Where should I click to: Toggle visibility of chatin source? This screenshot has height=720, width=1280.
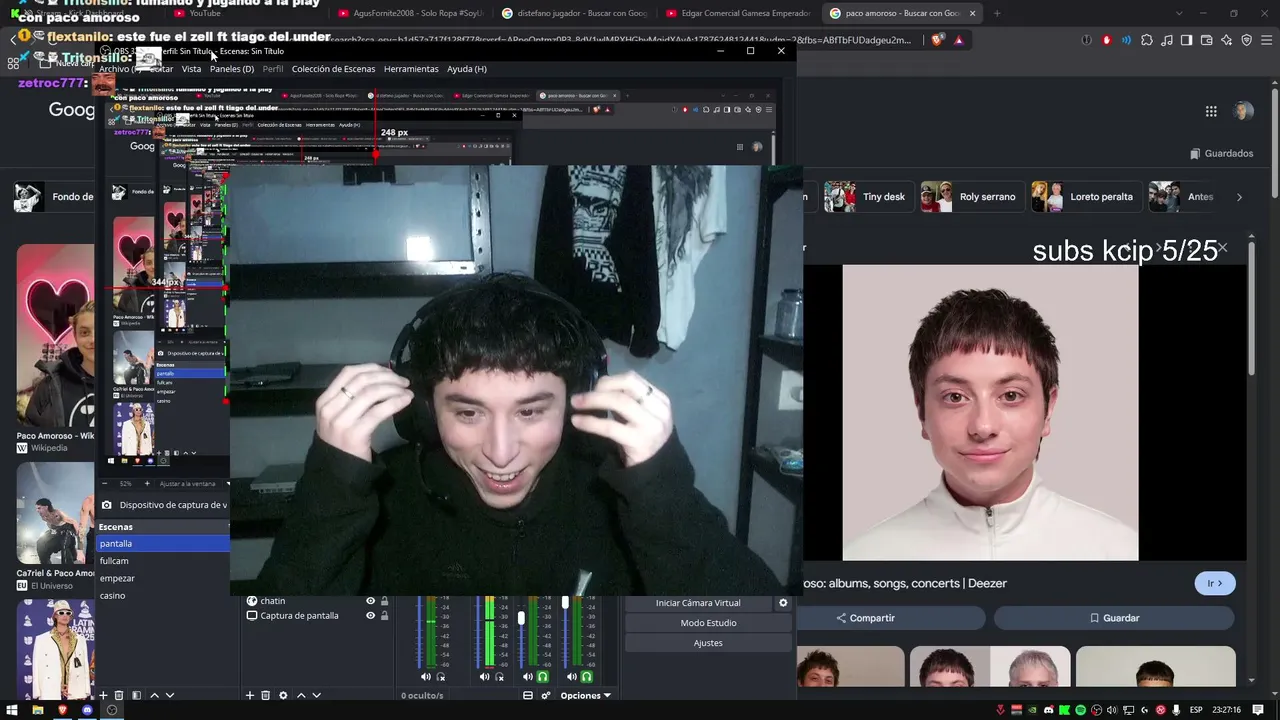(x=370, y=601)
